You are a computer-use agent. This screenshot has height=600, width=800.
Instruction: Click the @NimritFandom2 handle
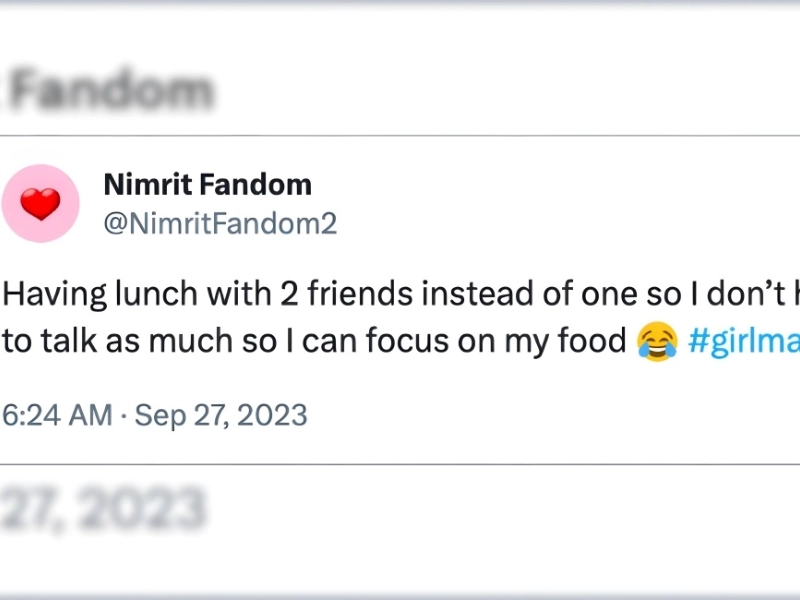220,224
